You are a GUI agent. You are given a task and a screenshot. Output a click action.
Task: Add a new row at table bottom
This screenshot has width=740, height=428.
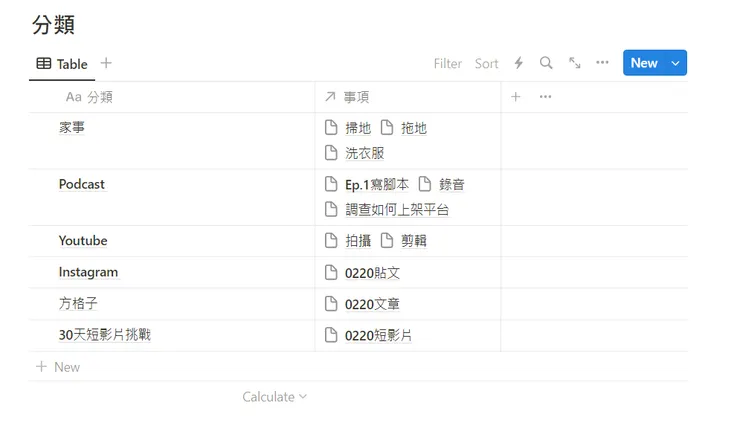click(x=58, y=367)
